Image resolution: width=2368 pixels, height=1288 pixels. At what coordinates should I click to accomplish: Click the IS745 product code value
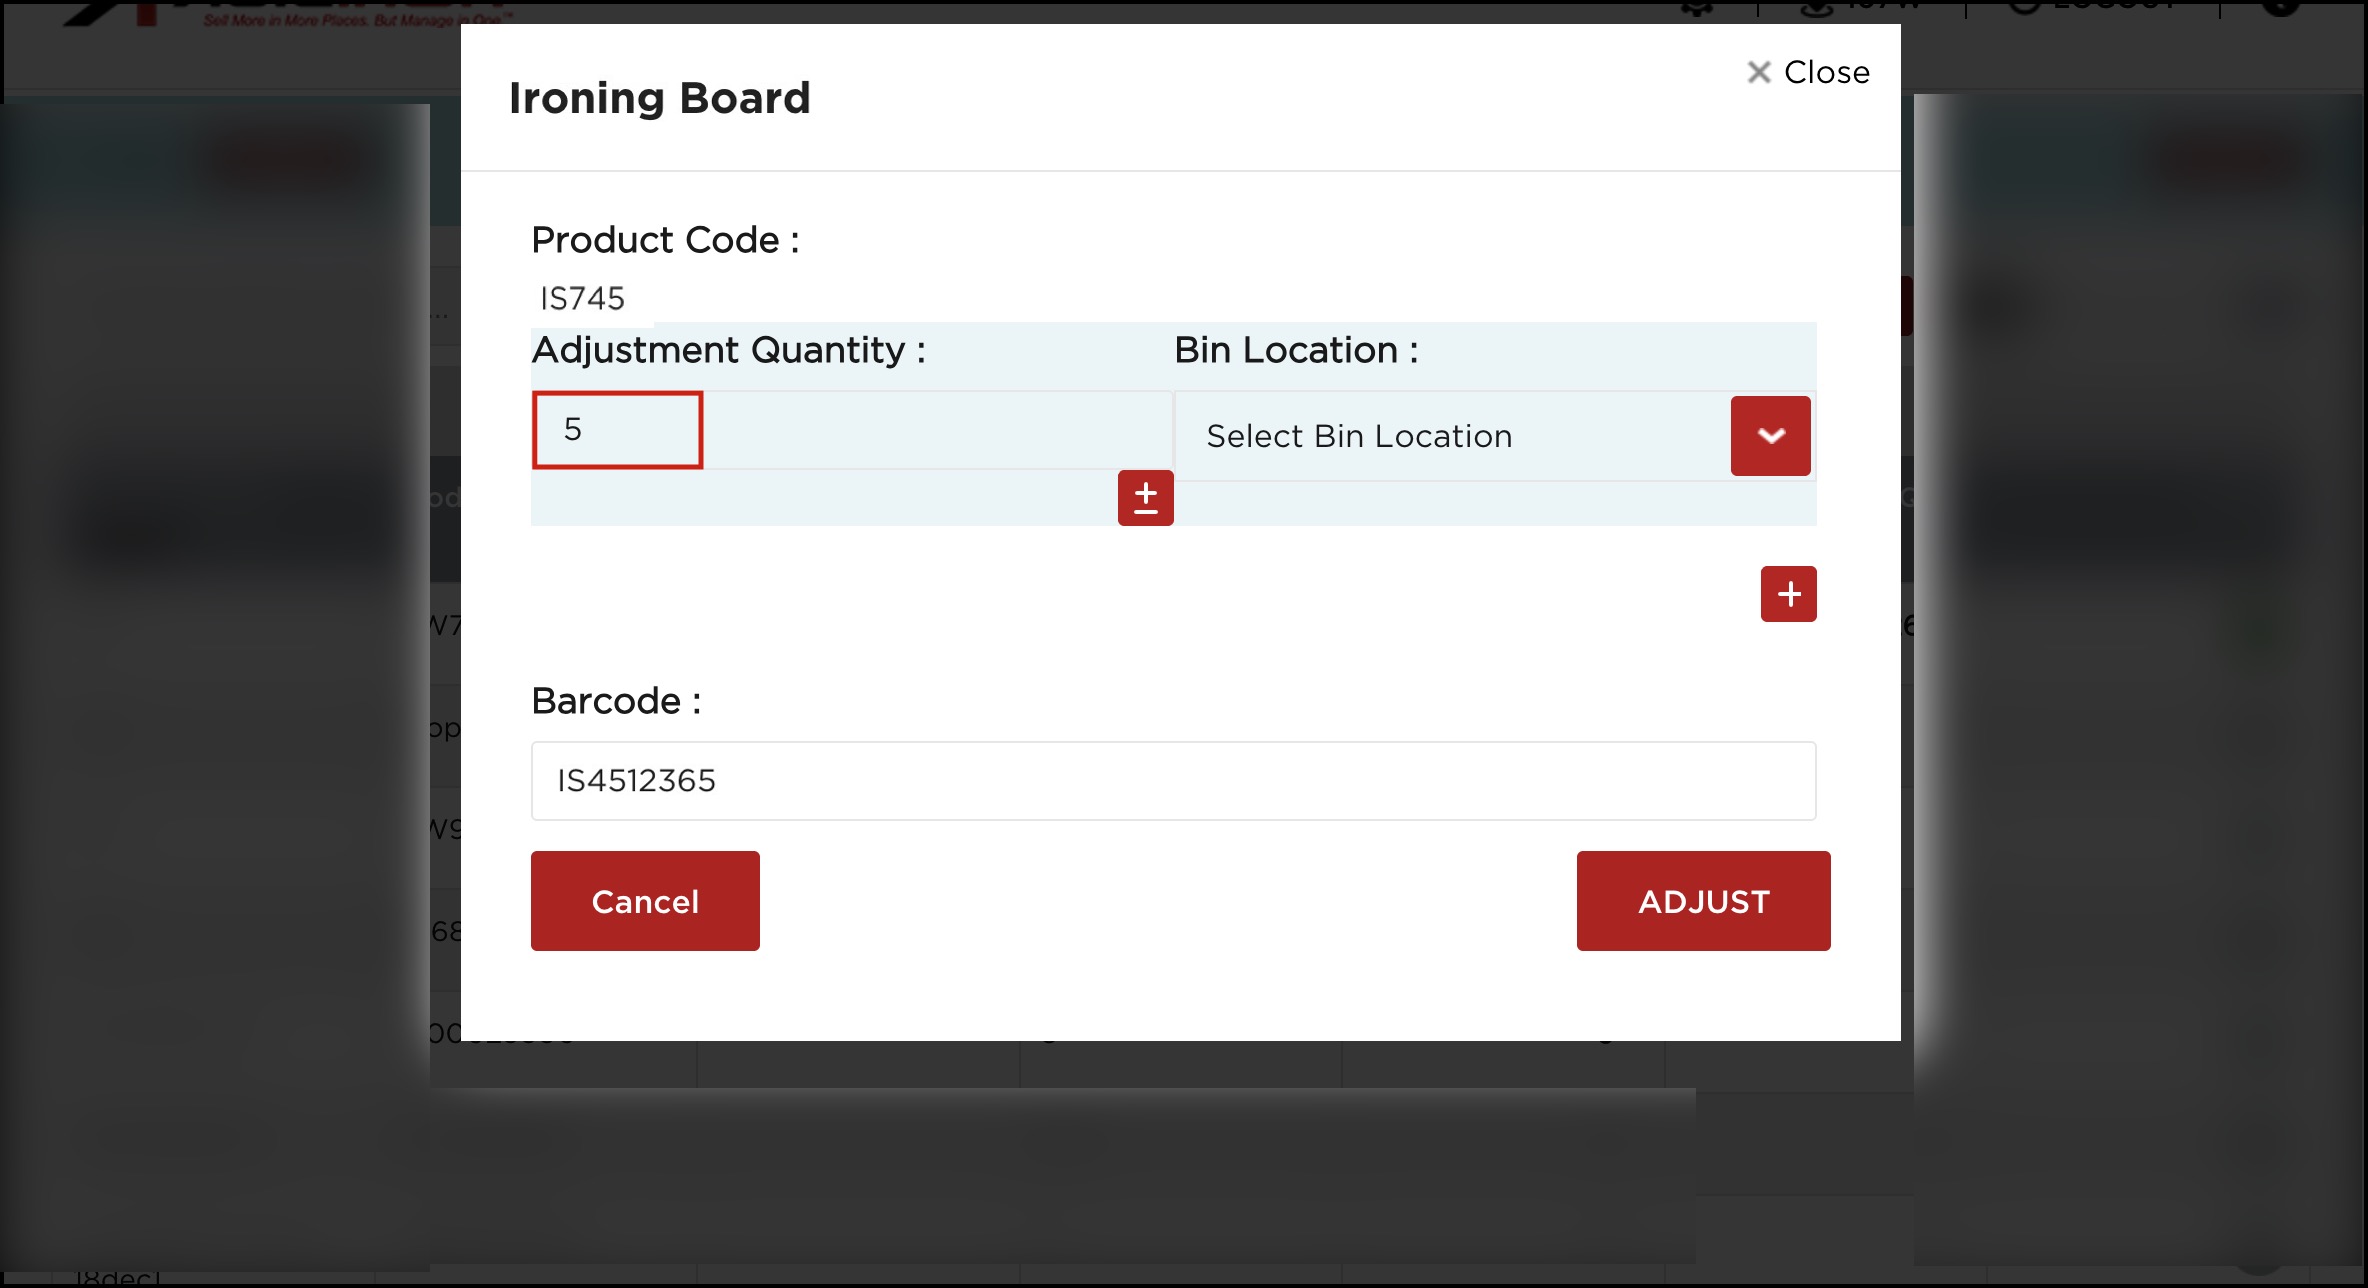582,298
